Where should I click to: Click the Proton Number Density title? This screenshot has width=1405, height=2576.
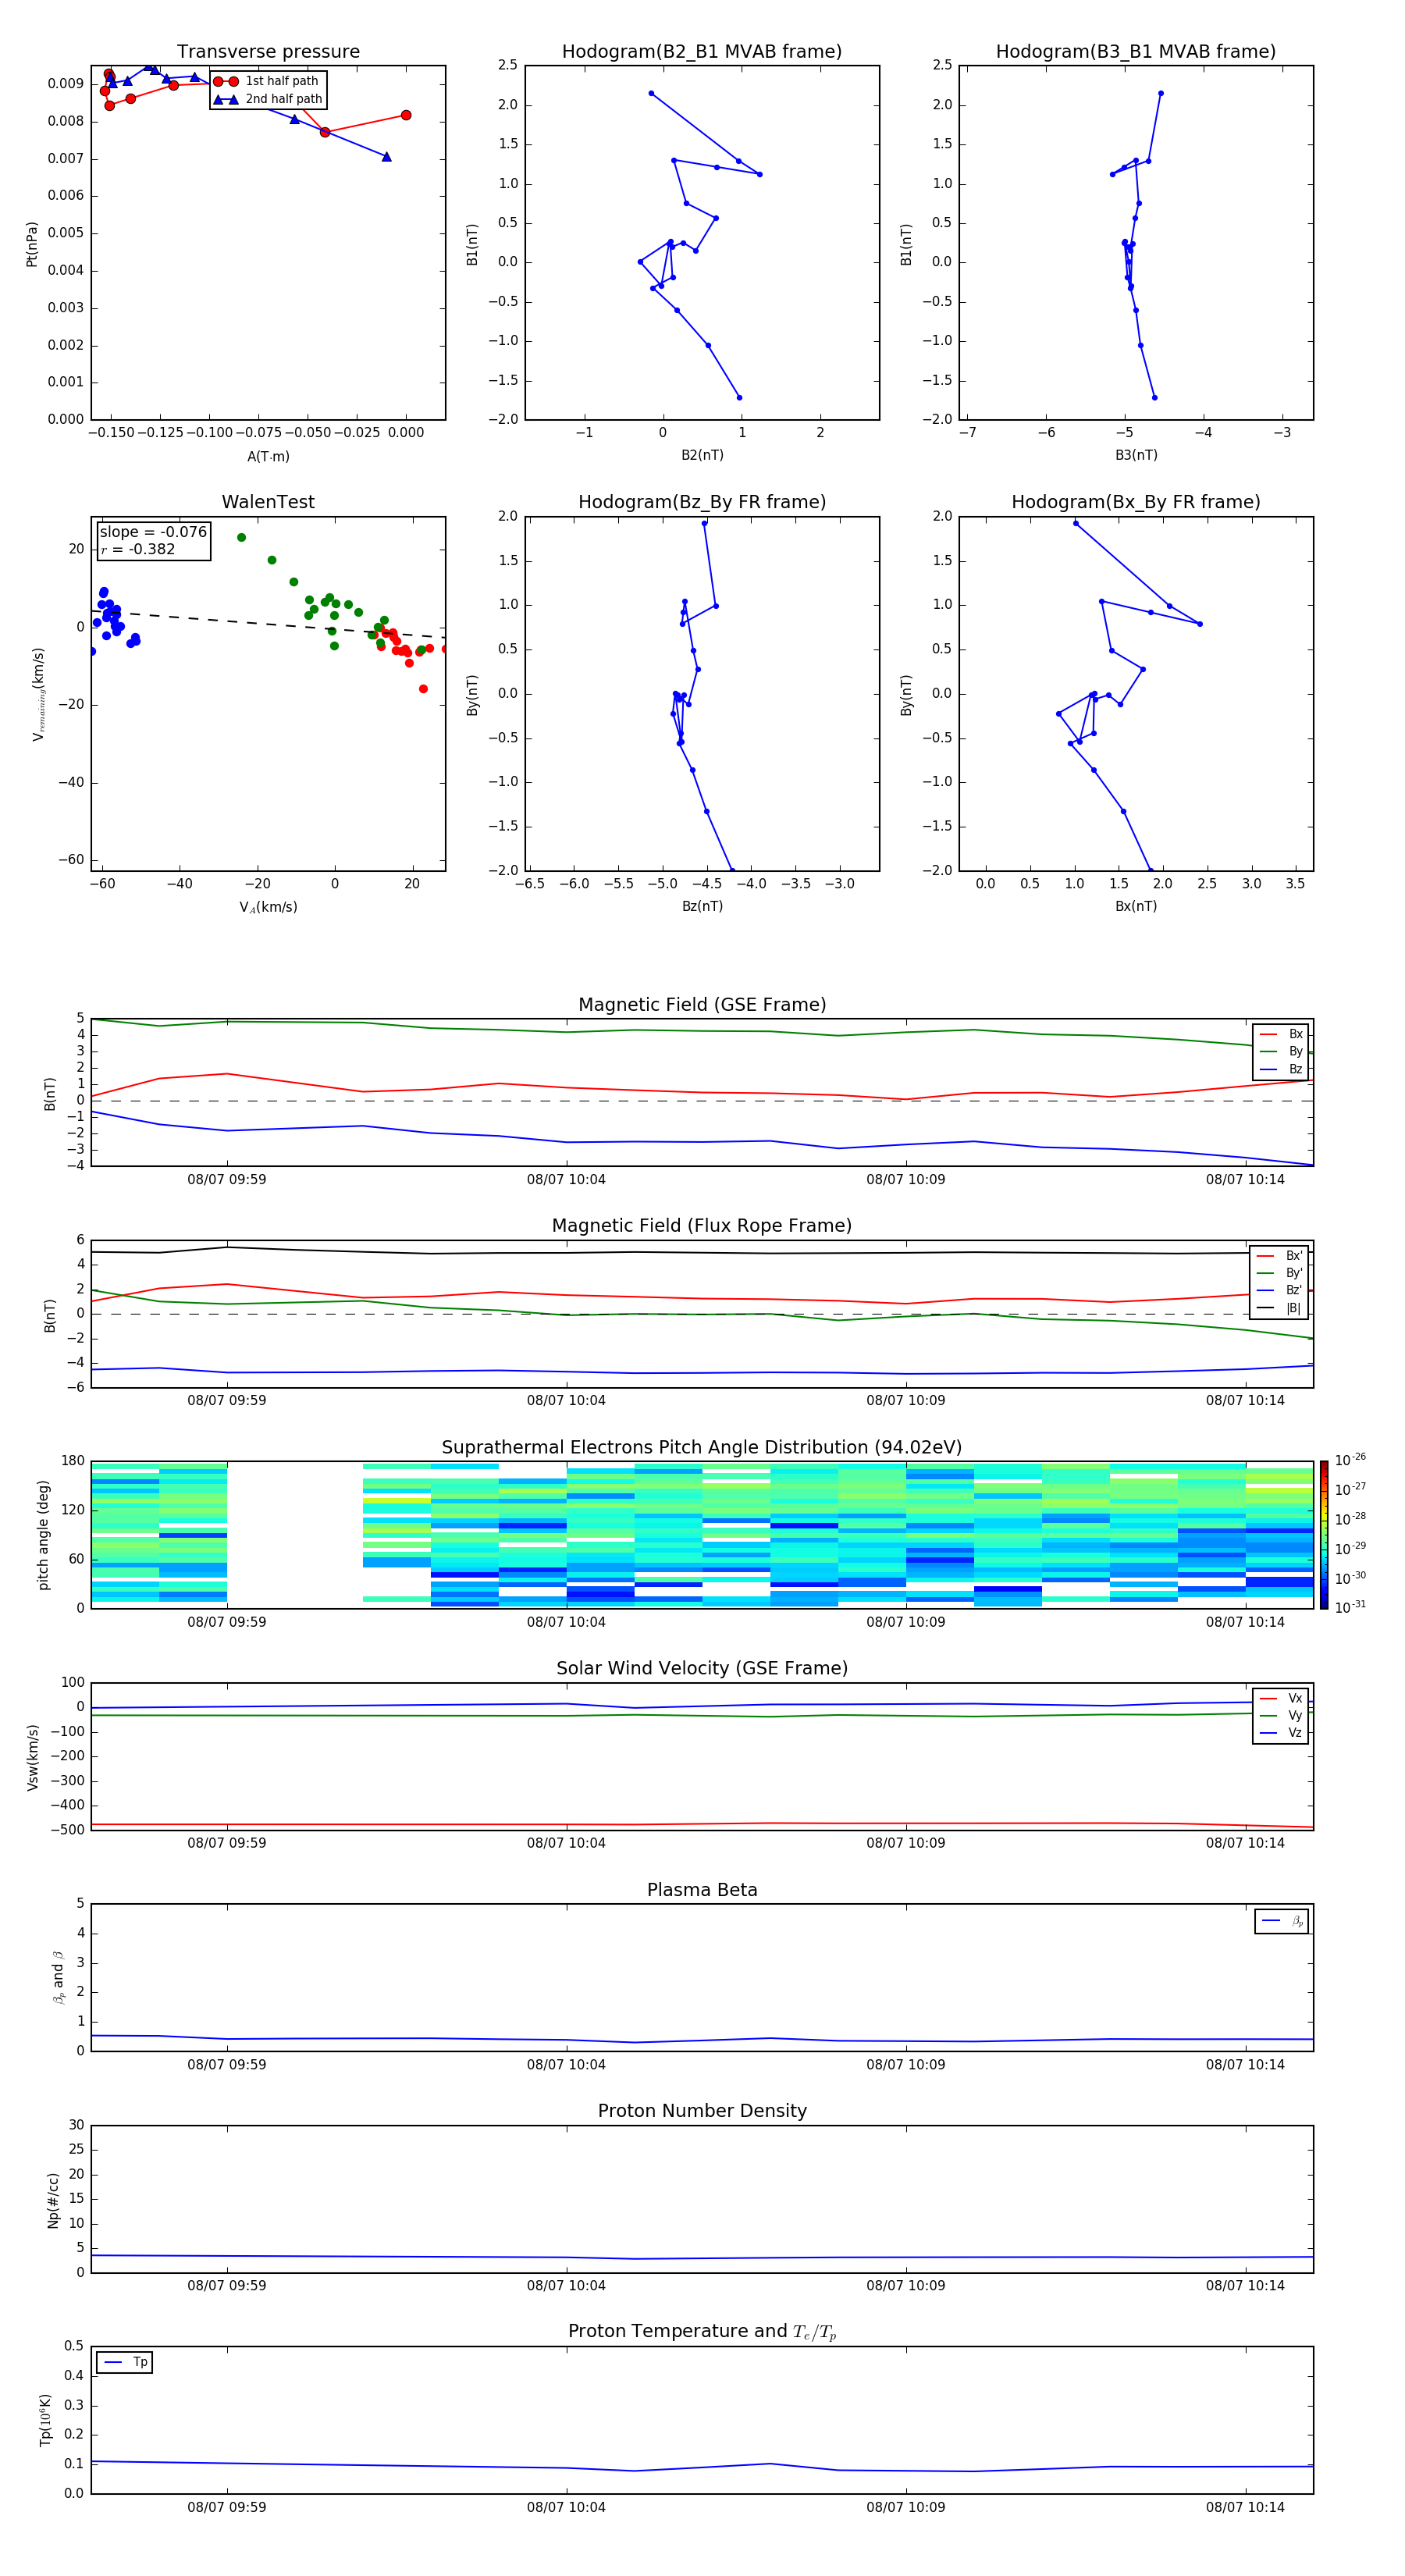coord(702,2111)
